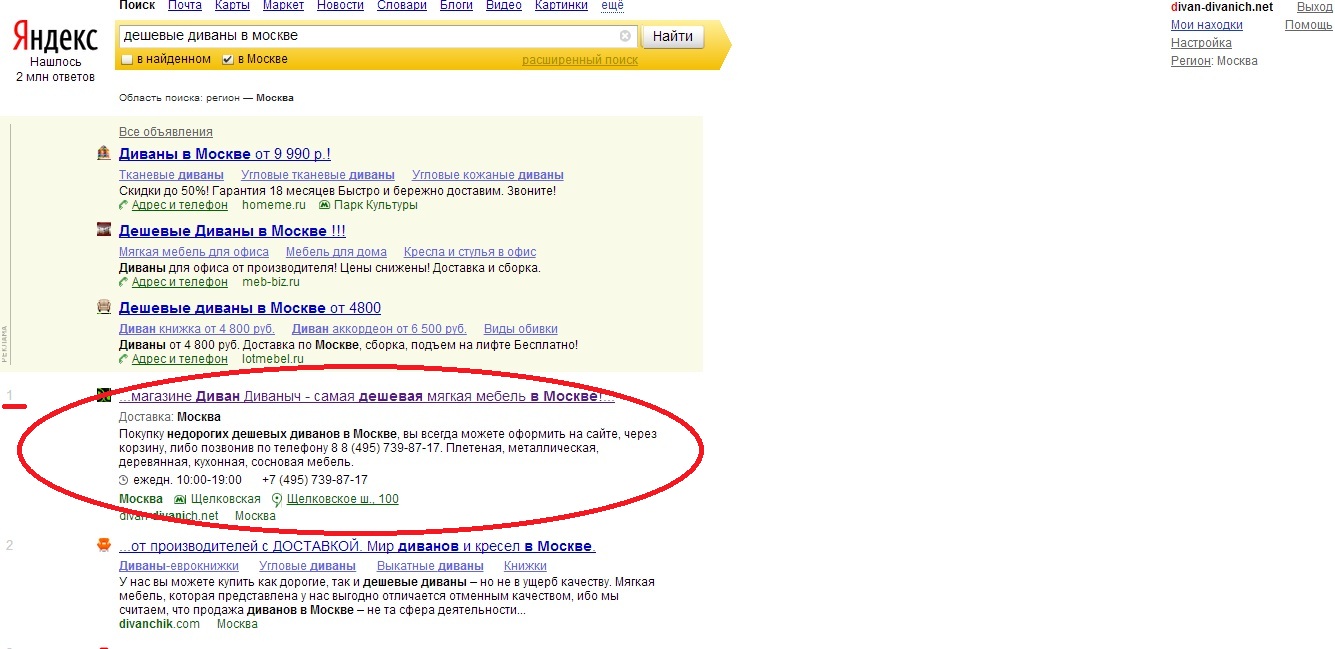Open 'Мои находки' link
This screenshot has width=1335, height=649.
point(1207,25)
